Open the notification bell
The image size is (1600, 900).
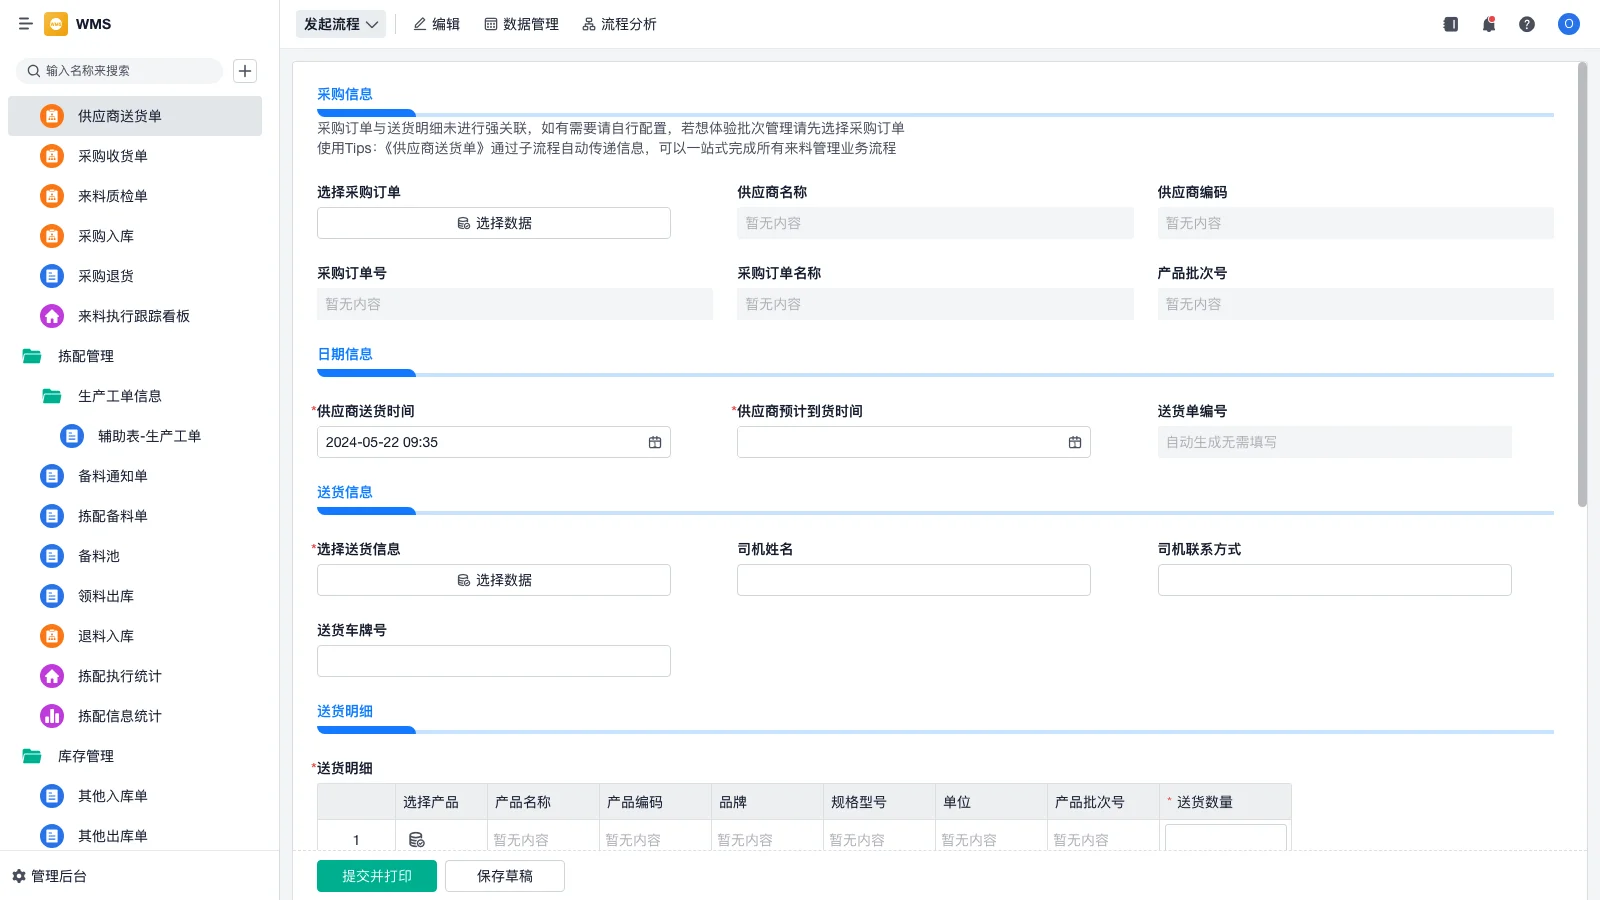click(x=1489, y=24)
